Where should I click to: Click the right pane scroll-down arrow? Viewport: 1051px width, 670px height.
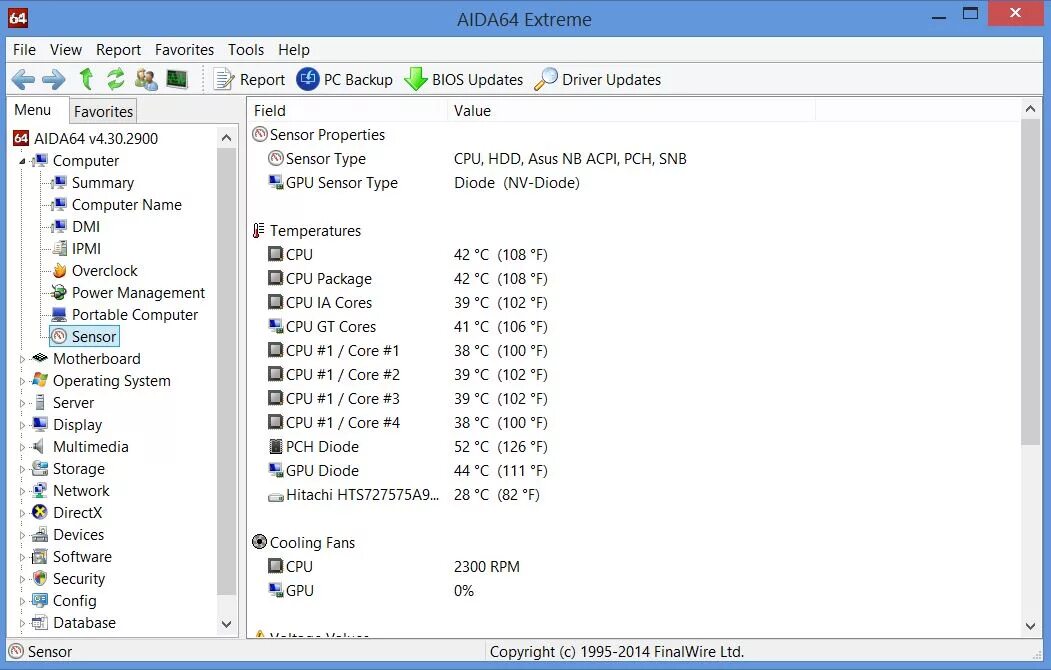(x=1030, y=626)
